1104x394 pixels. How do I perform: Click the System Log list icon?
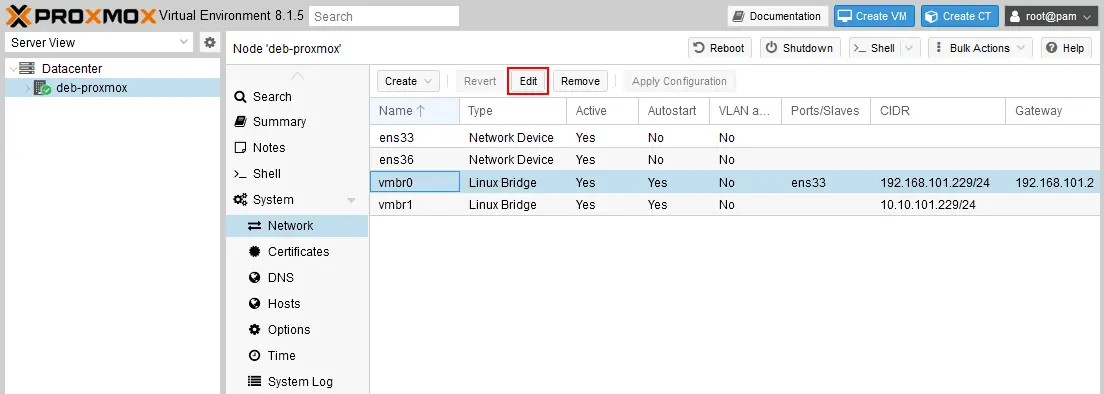(255, 382)
